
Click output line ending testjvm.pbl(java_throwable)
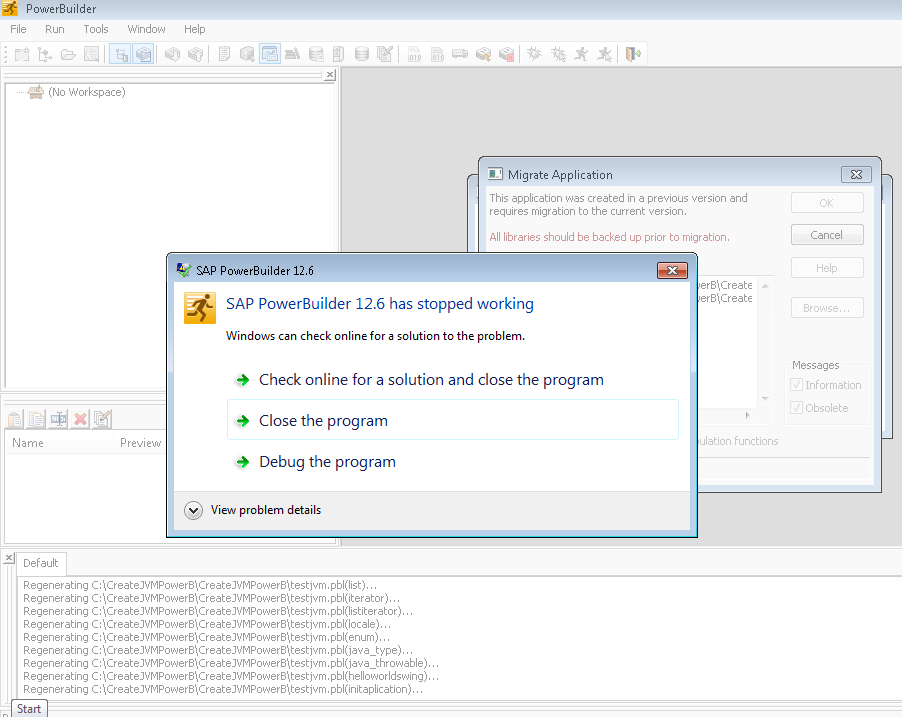(231, 663)
